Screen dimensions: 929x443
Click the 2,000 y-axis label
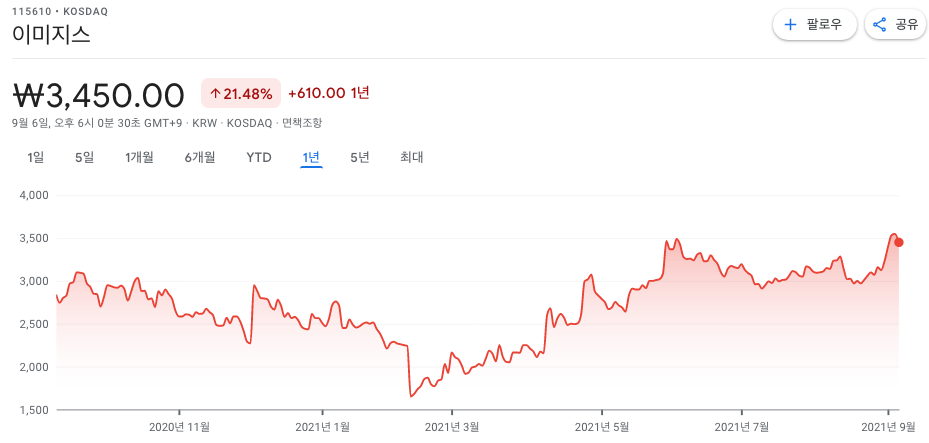pyautogui.click(x=36, y=367)
